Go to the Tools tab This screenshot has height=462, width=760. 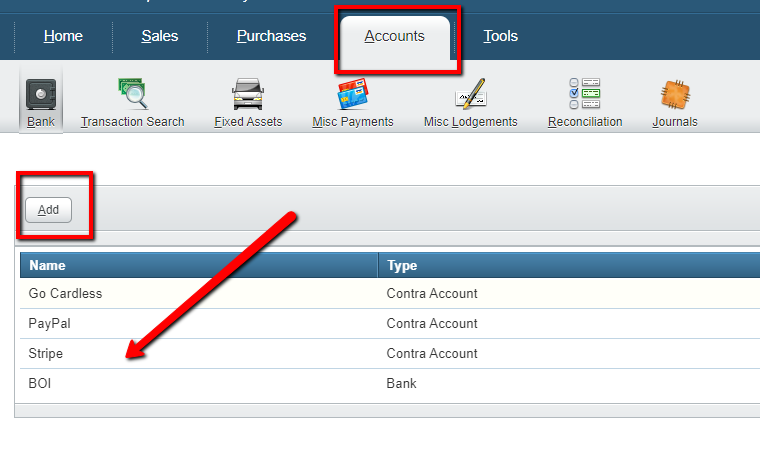[500, 36]
